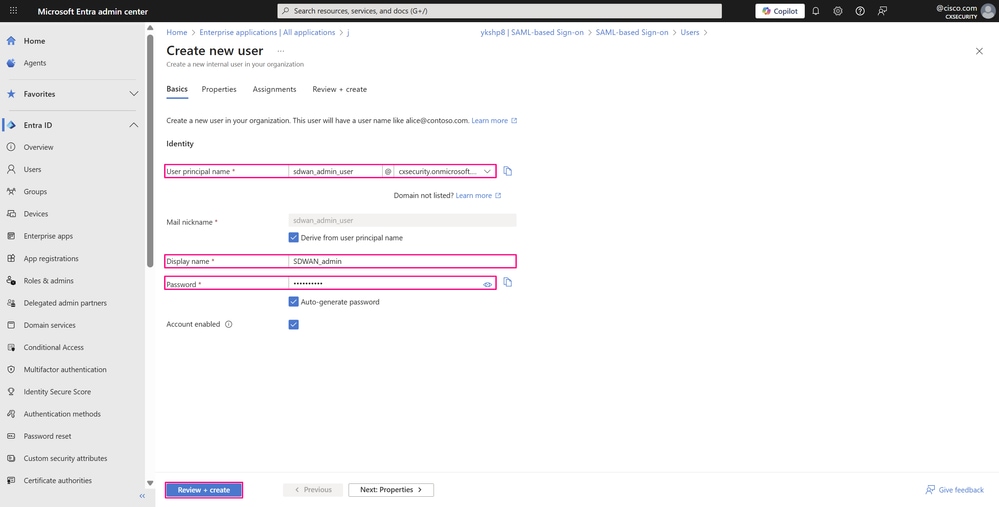The image size is (999, 507).
Task: Click Home in the breadcrumb
Action: click(x=177, y=32)
